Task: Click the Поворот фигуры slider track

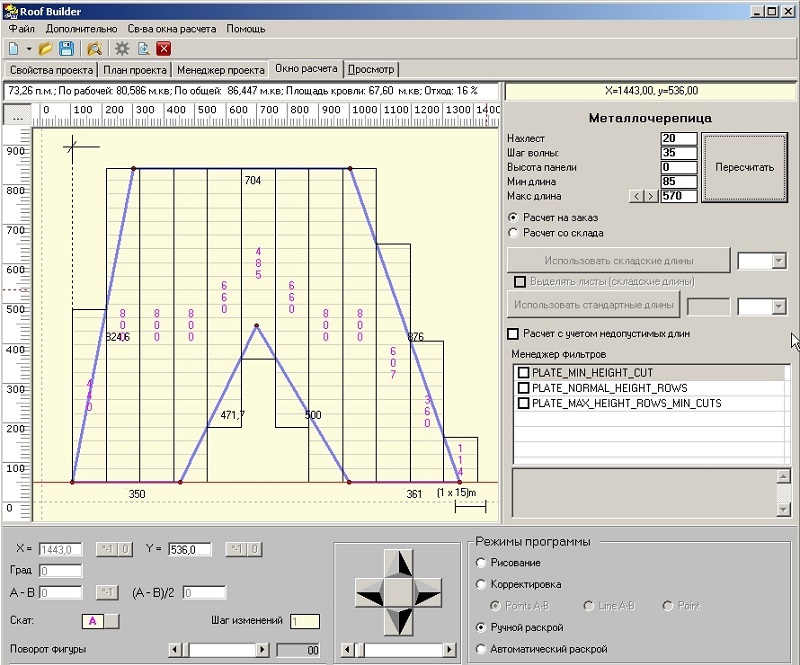Action: (x=219, y=650)
